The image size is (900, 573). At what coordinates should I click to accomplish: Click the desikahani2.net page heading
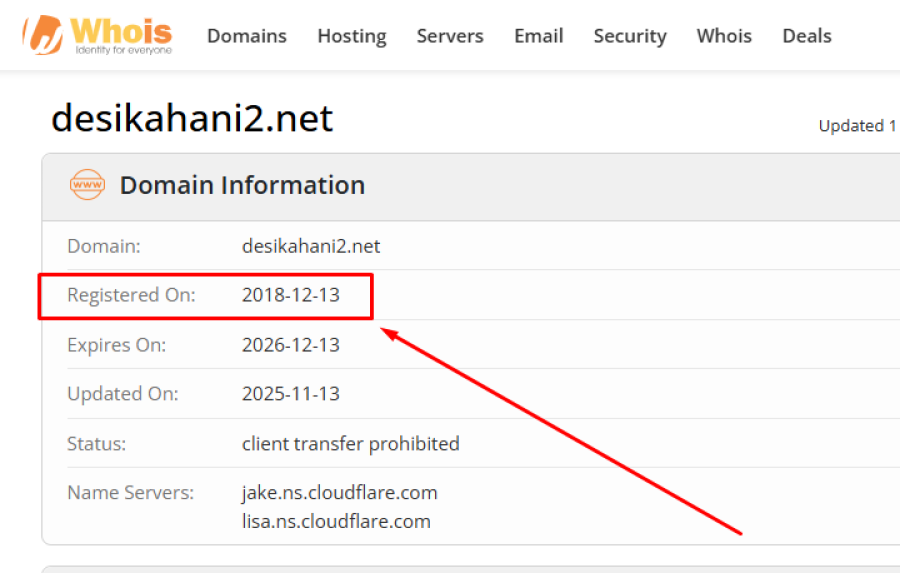[191, 119]
